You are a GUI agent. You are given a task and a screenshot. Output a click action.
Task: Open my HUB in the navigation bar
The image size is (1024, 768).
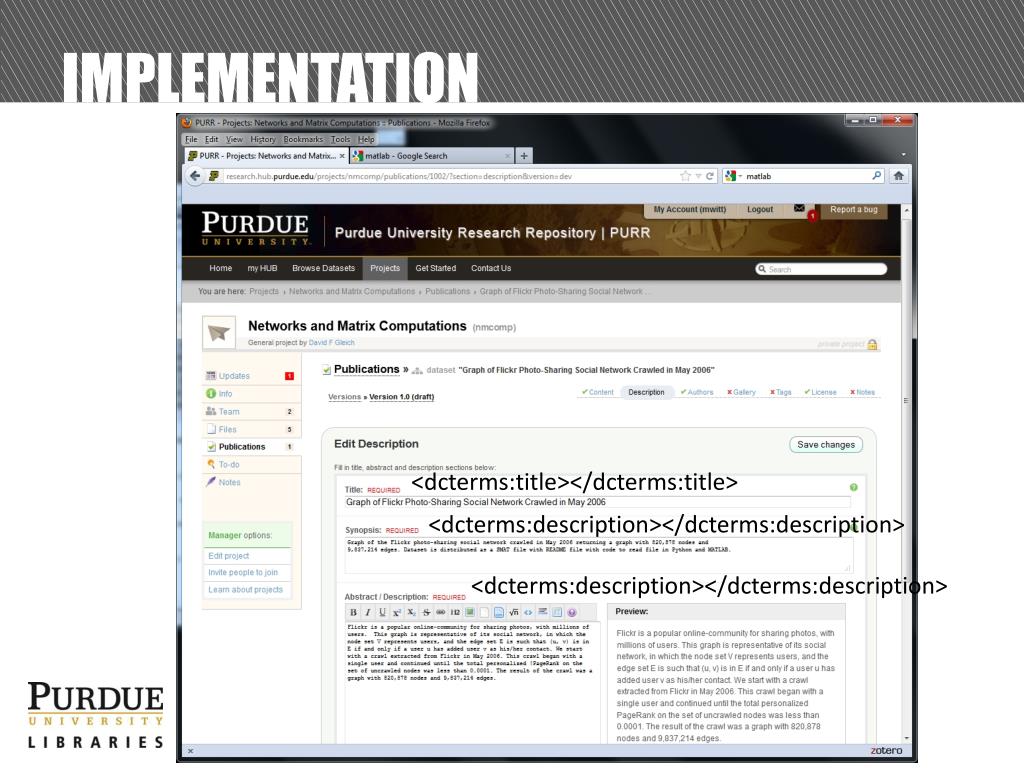click(x=263, y=268)
